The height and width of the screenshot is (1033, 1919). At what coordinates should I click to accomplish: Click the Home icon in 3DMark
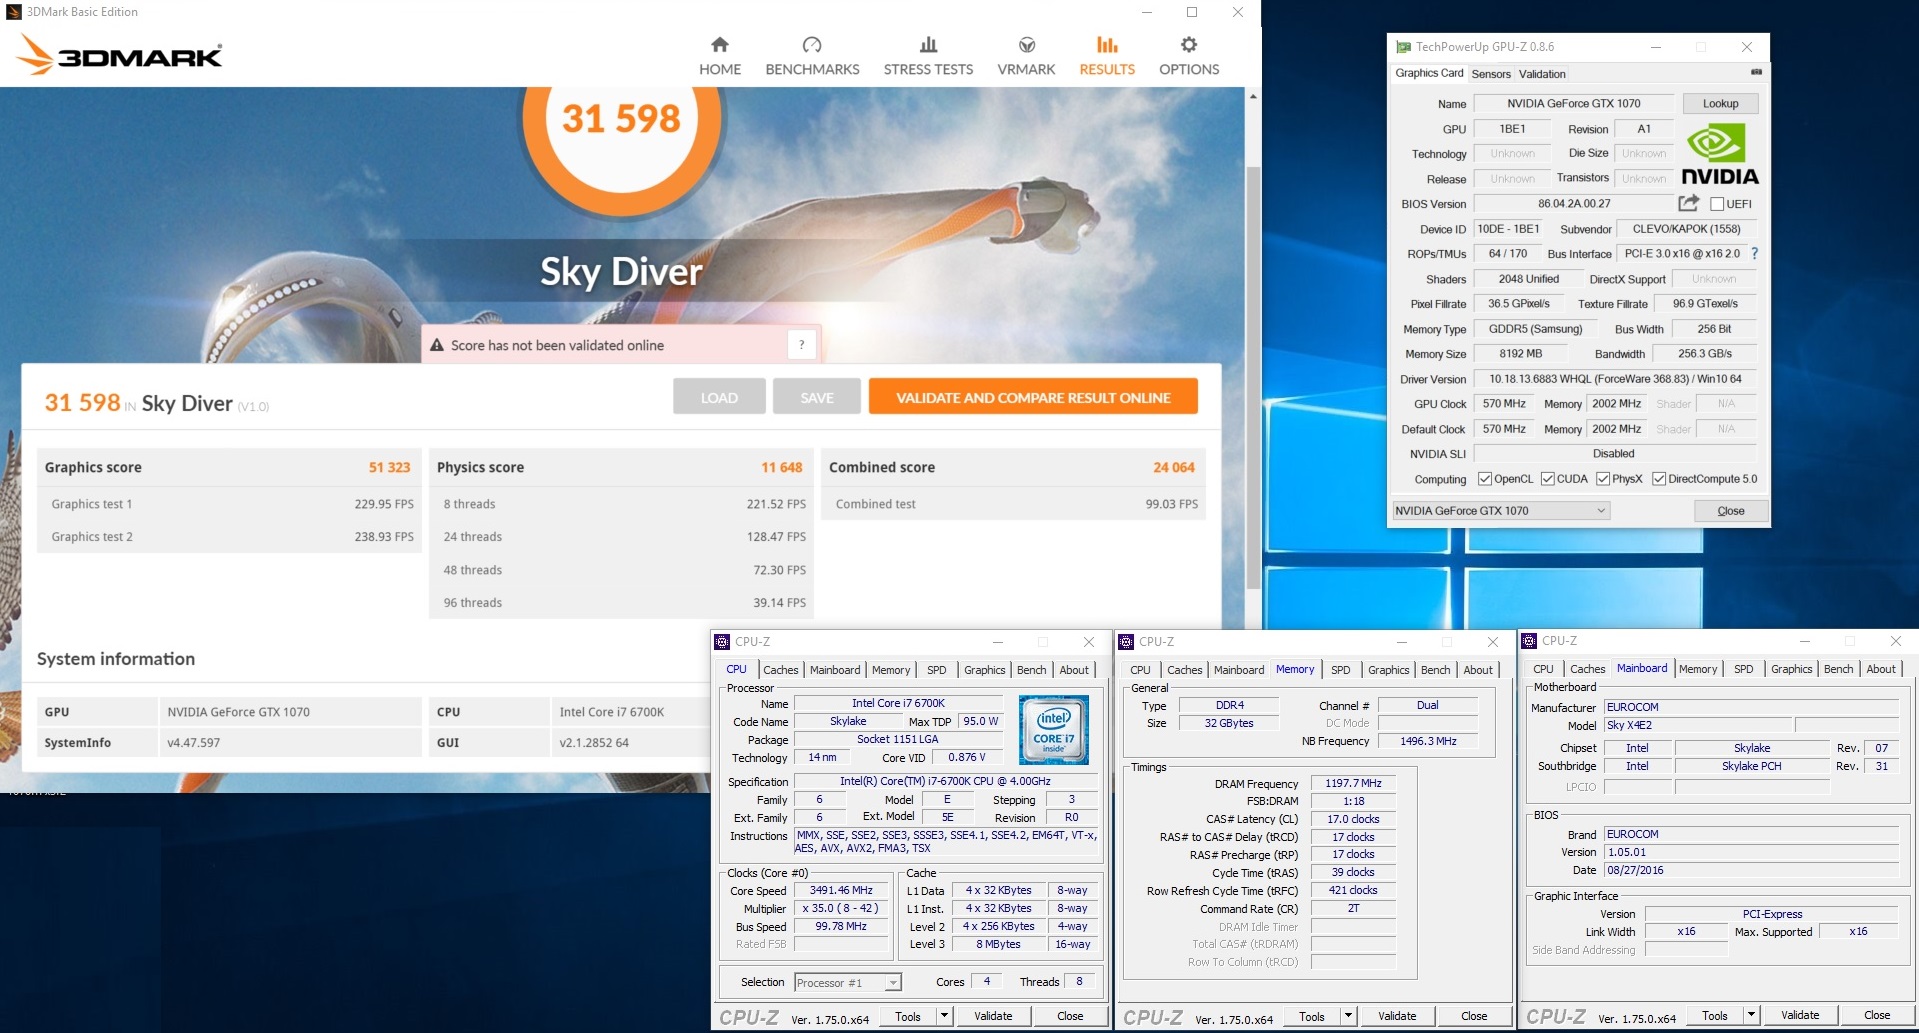click(x=719, y=45)
